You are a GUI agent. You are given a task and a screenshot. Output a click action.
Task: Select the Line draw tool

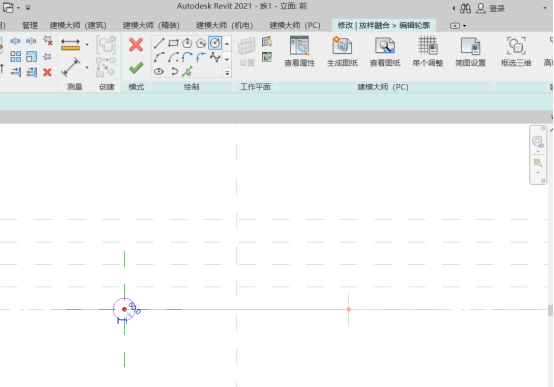(159, 43)
